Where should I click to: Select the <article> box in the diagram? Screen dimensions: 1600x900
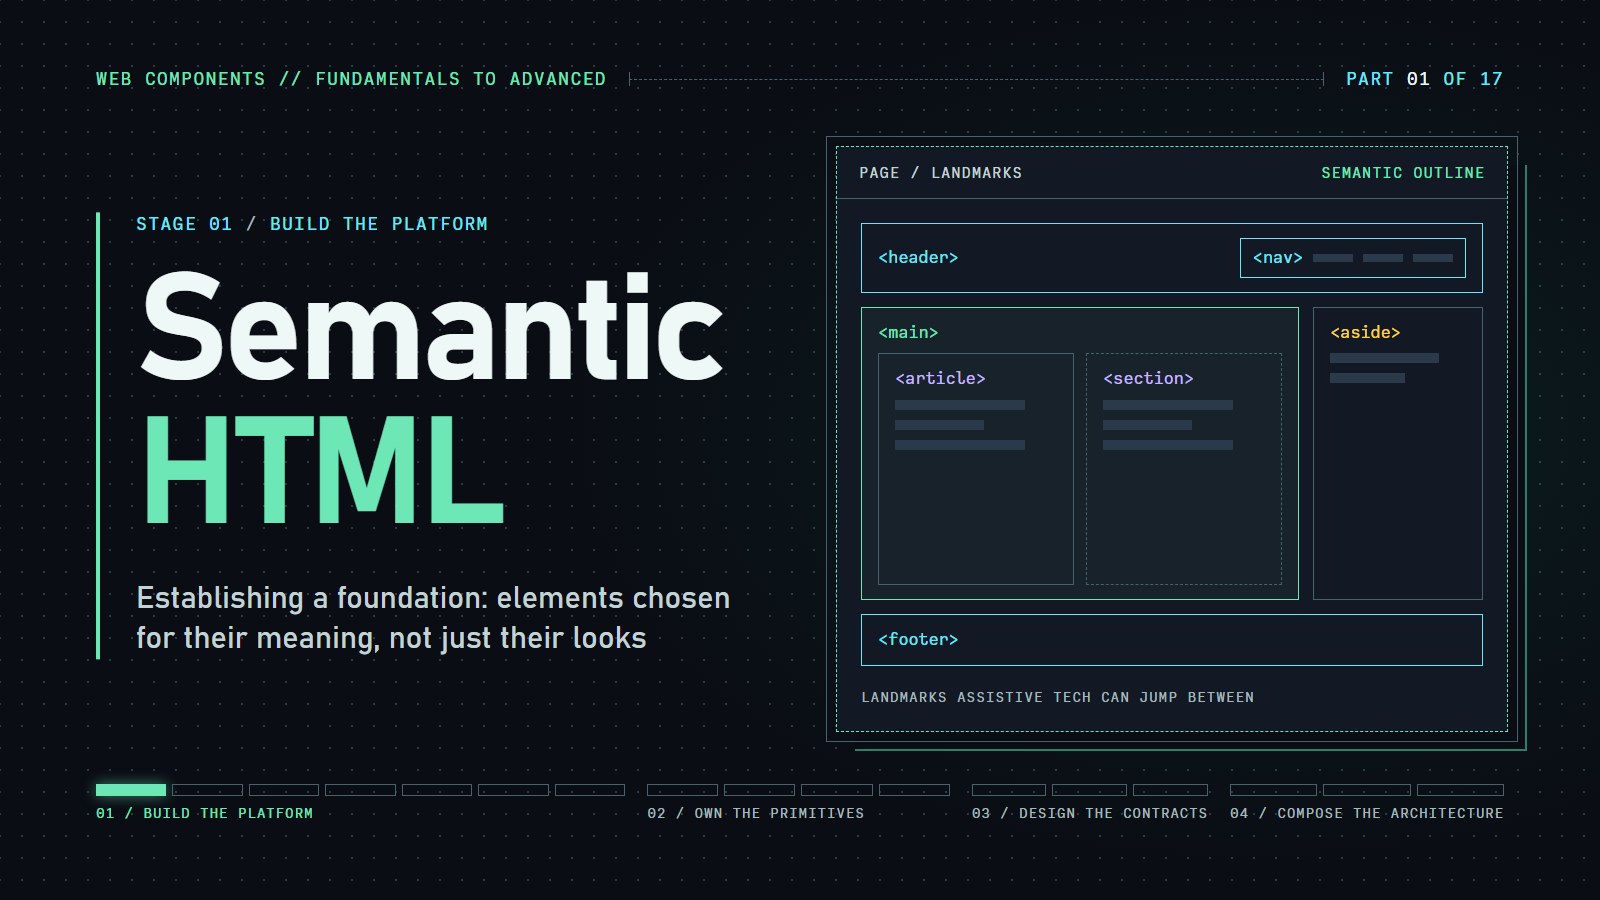976,469
